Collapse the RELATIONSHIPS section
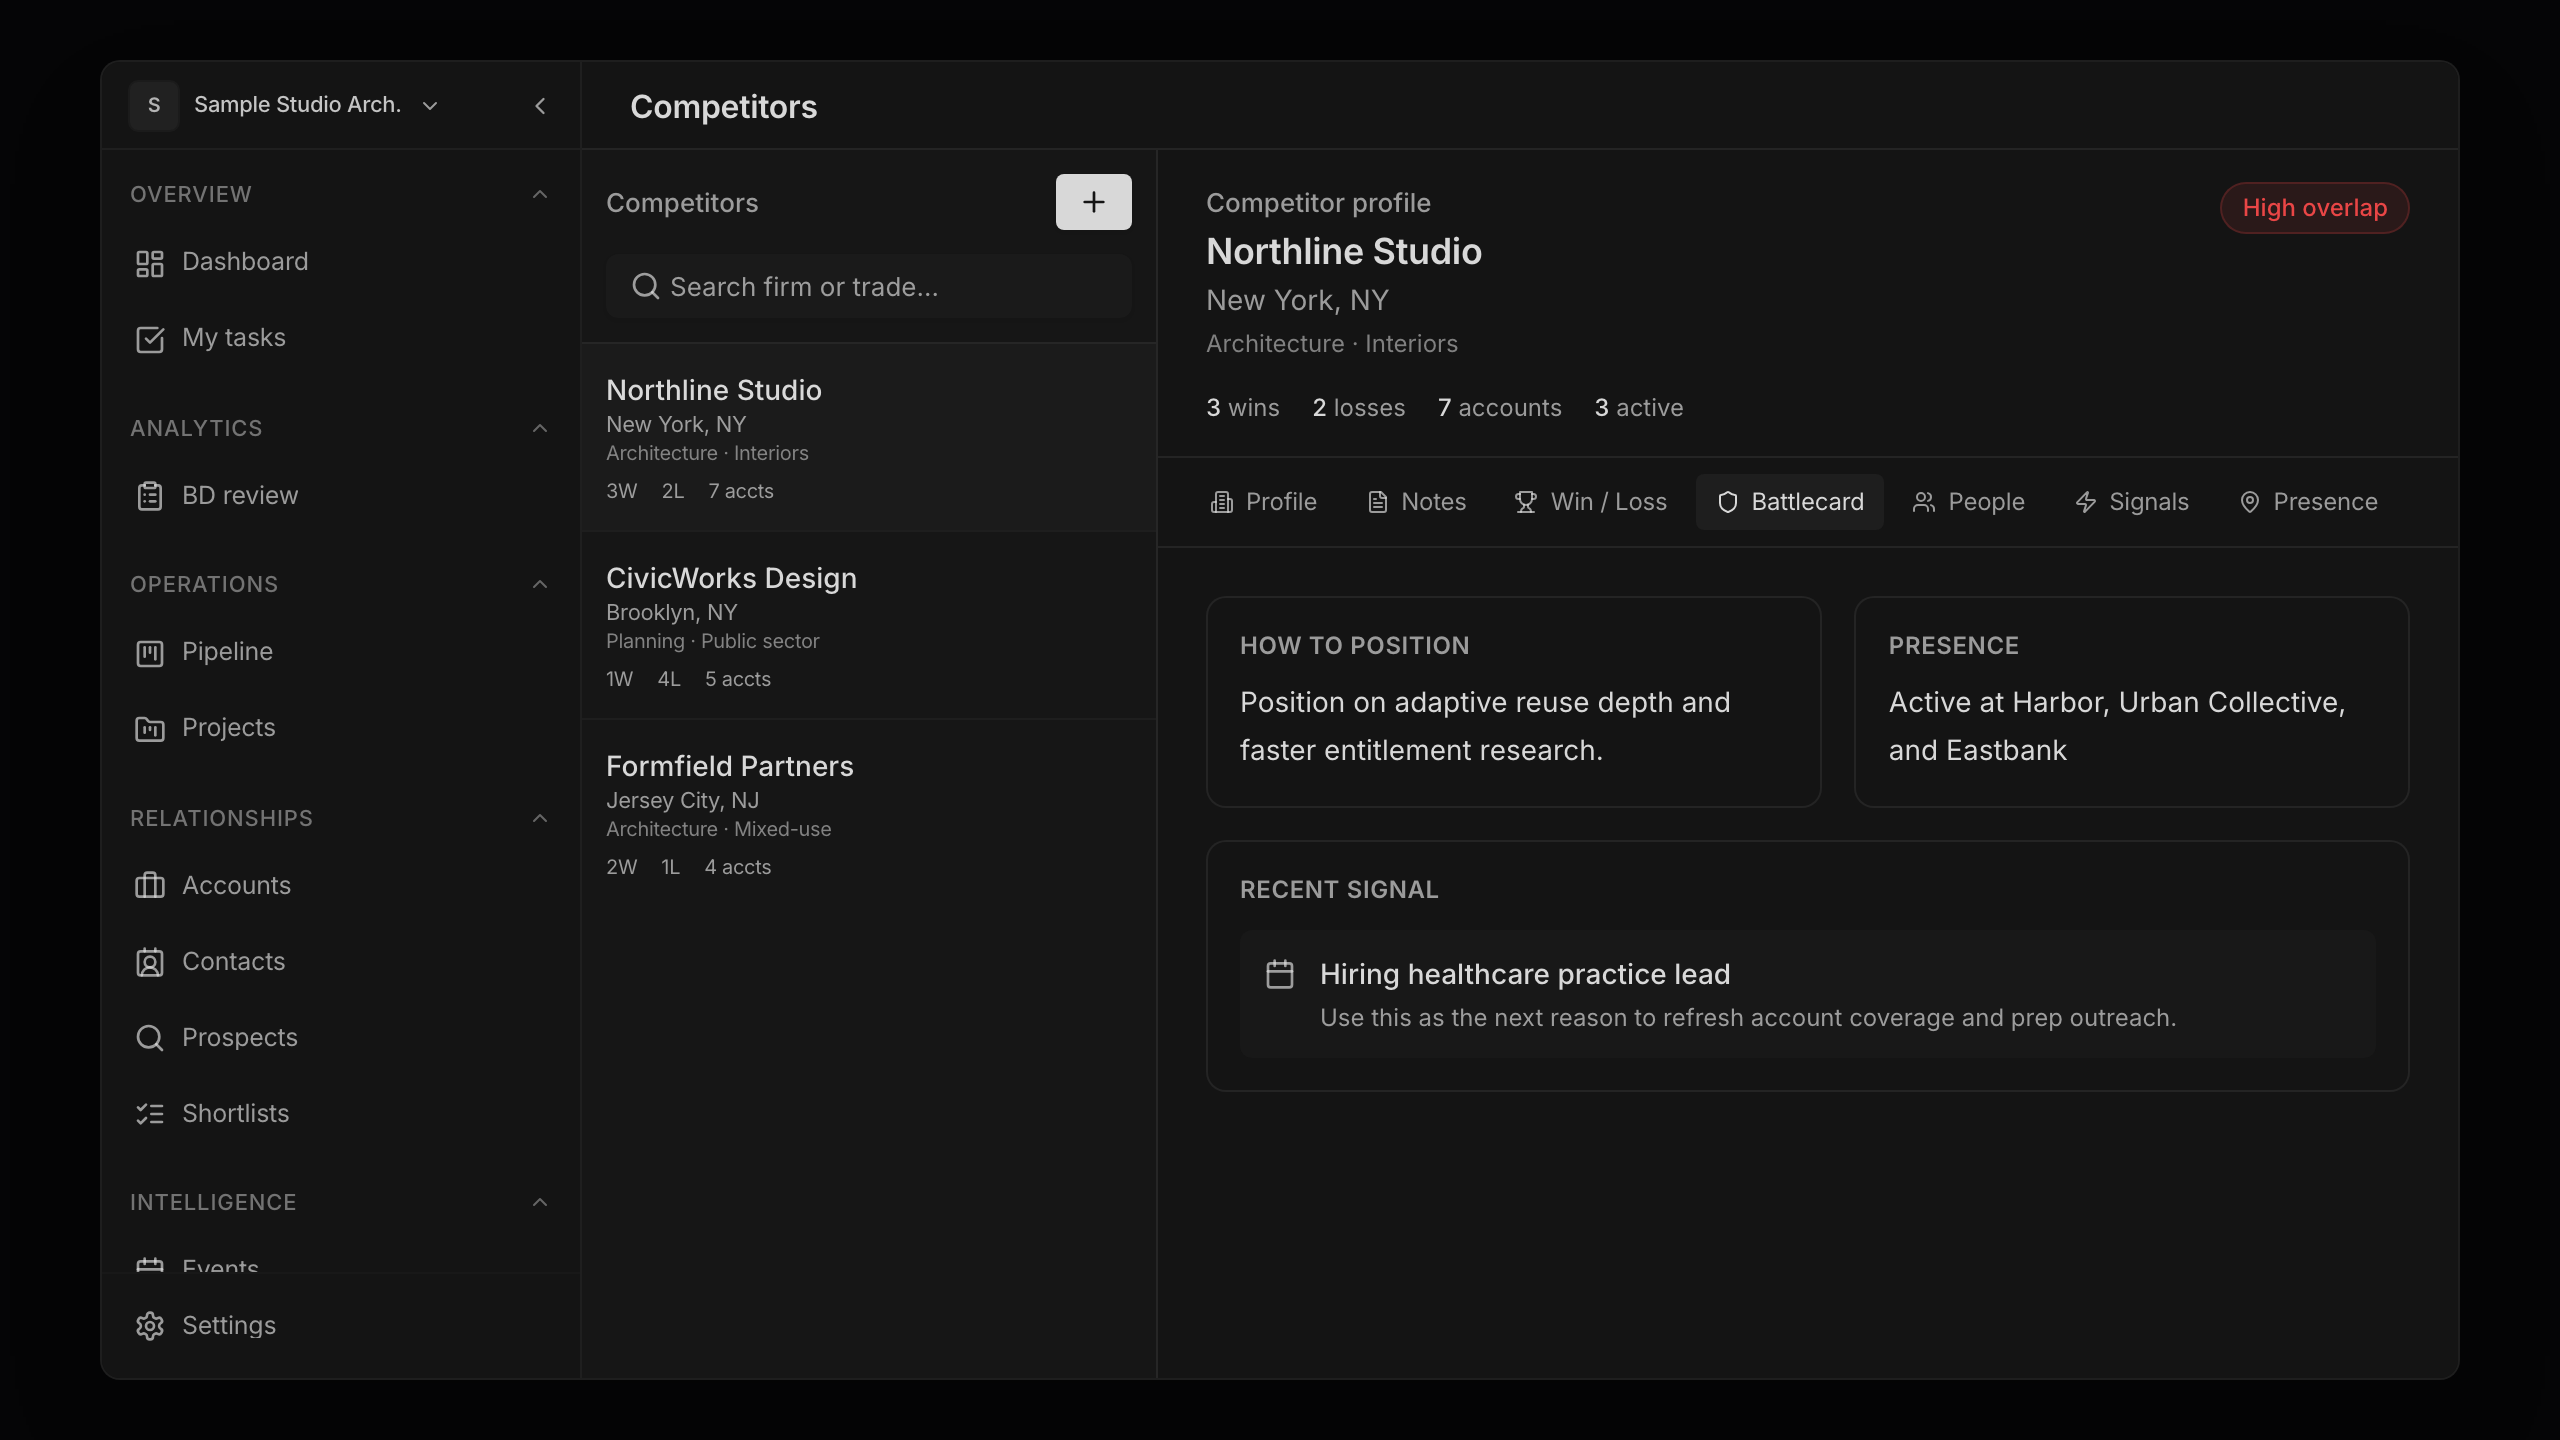Screen dimensions: 2560x1440 click(540, 818)
